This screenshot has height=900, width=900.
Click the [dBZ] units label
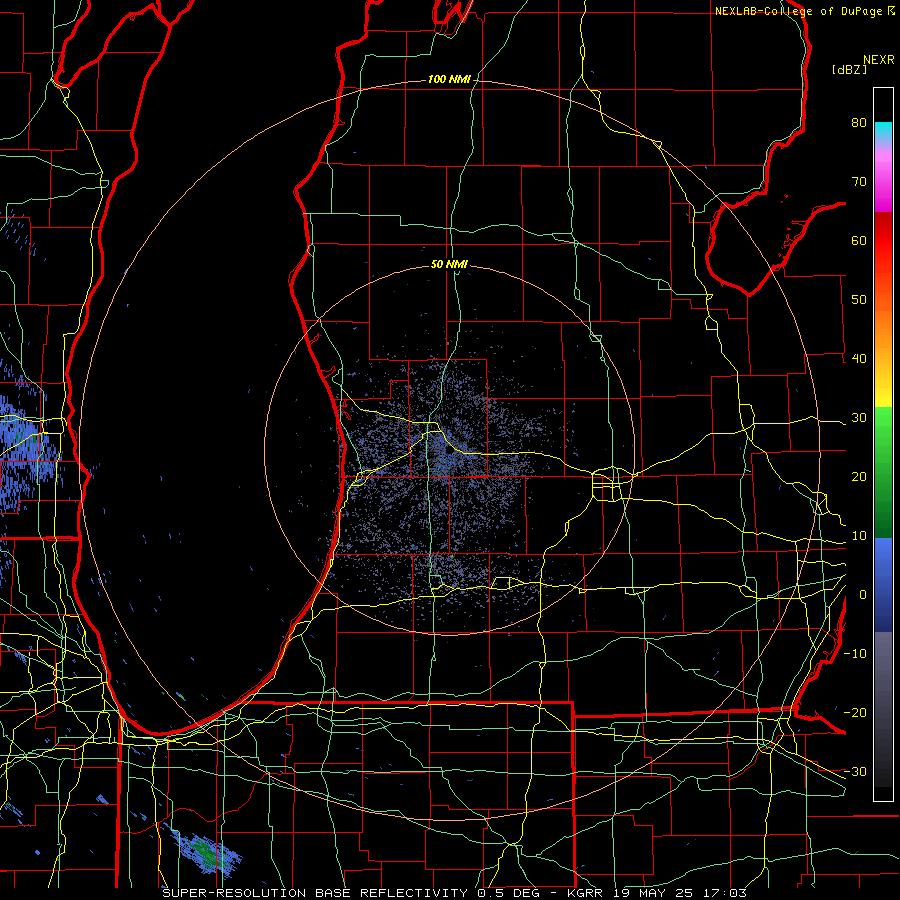(x=849, y=70)
